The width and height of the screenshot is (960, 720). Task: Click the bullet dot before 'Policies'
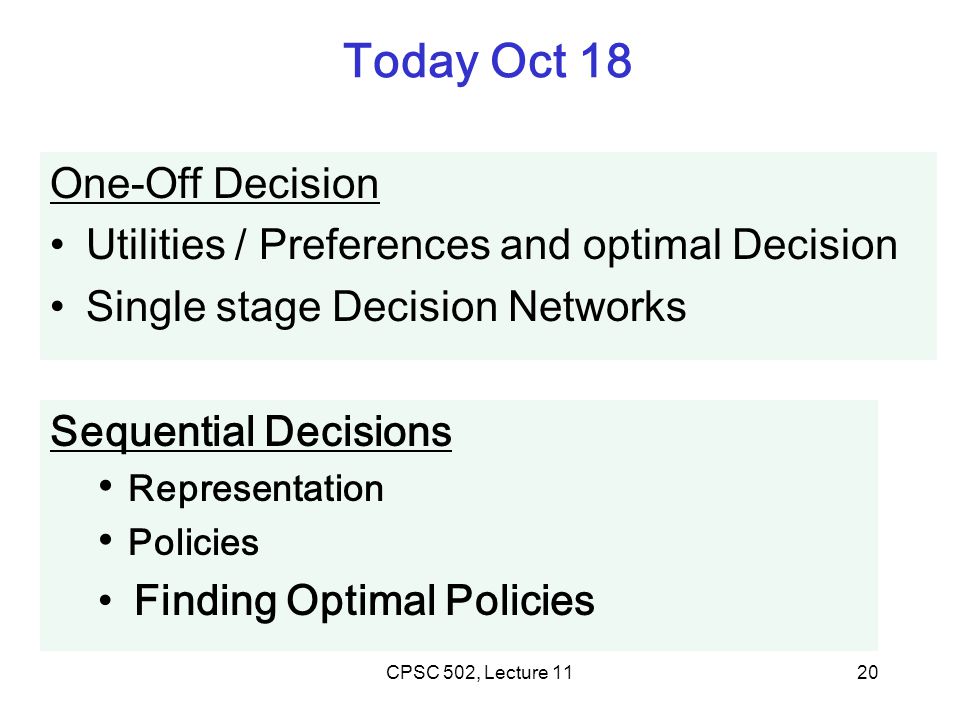click(106, 540)
